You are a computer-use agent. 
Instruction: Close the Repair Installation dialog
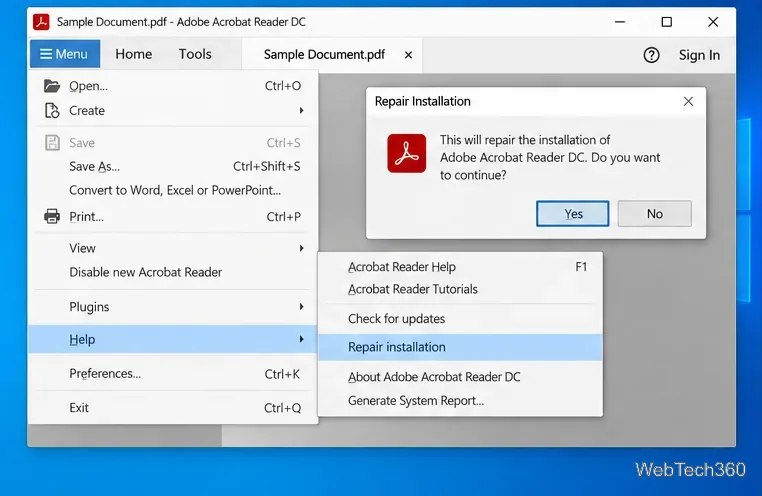(x=688, y=101)
